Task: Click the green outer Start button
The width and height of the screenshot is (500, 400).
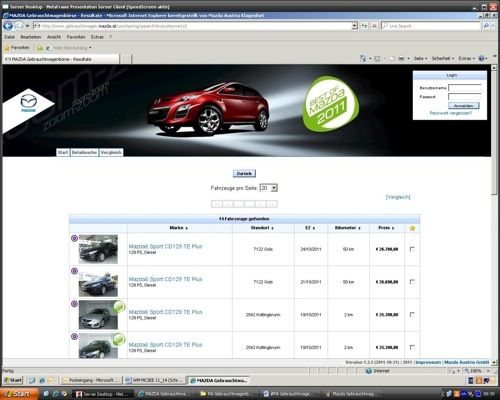Action: coord(20,394)
